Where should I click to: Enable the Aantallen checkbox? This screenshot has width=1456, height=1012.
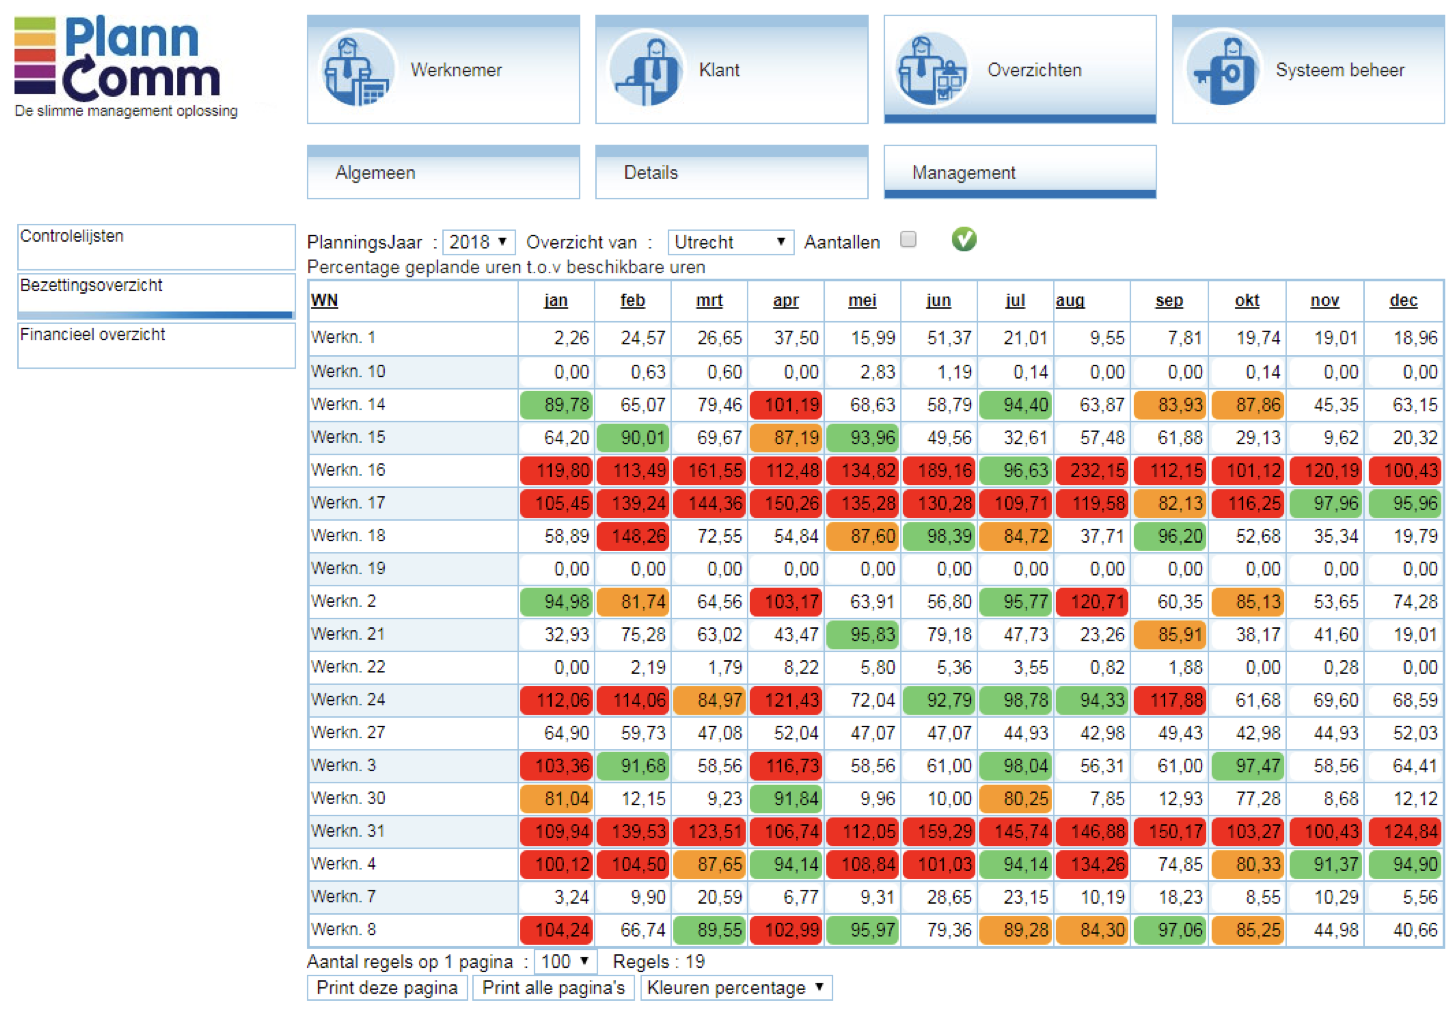point(908,240)
